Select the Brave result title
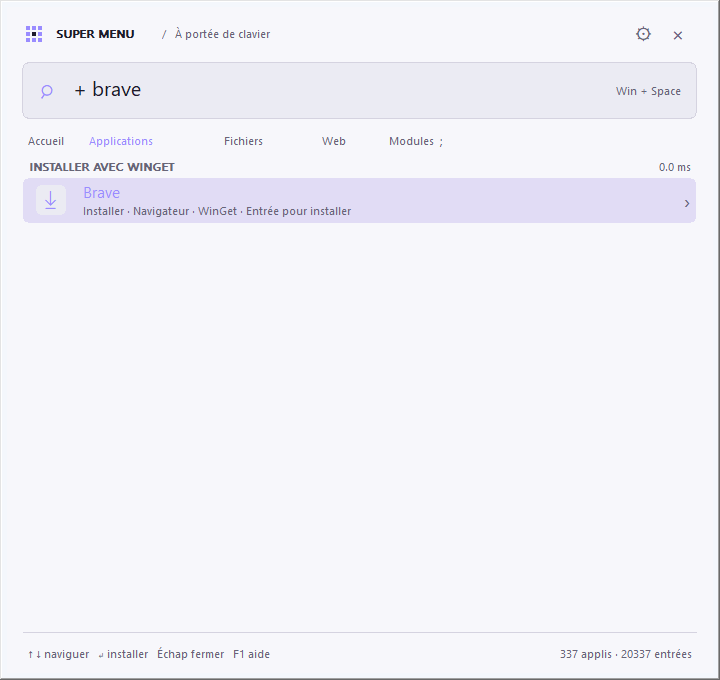This screenshot has width=720, height=680. coord(101,193)
